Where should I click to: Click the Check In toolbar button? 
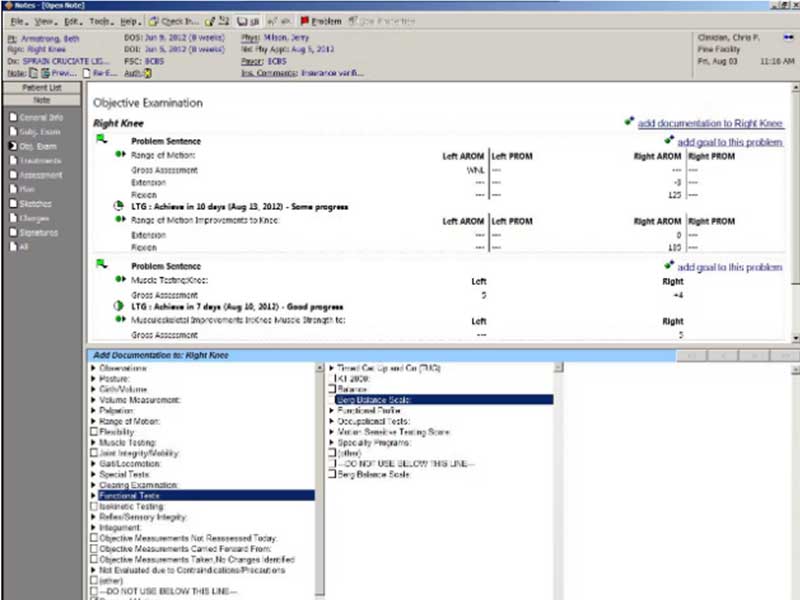[x=174, y=21]
